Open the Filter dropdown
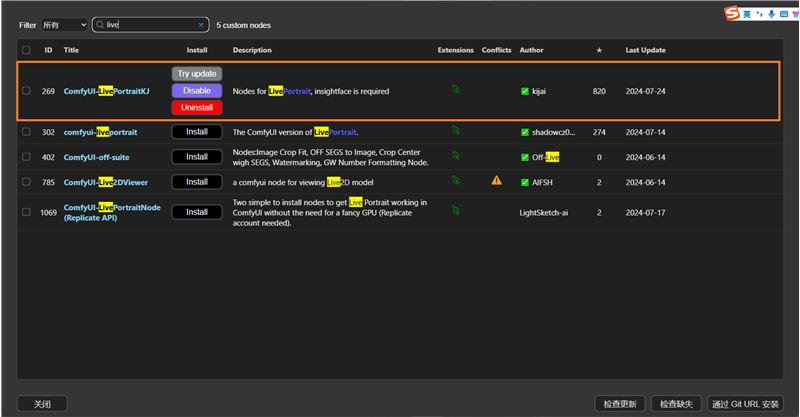The width and height of the screenshot is (800, 417). coord(64,24)
